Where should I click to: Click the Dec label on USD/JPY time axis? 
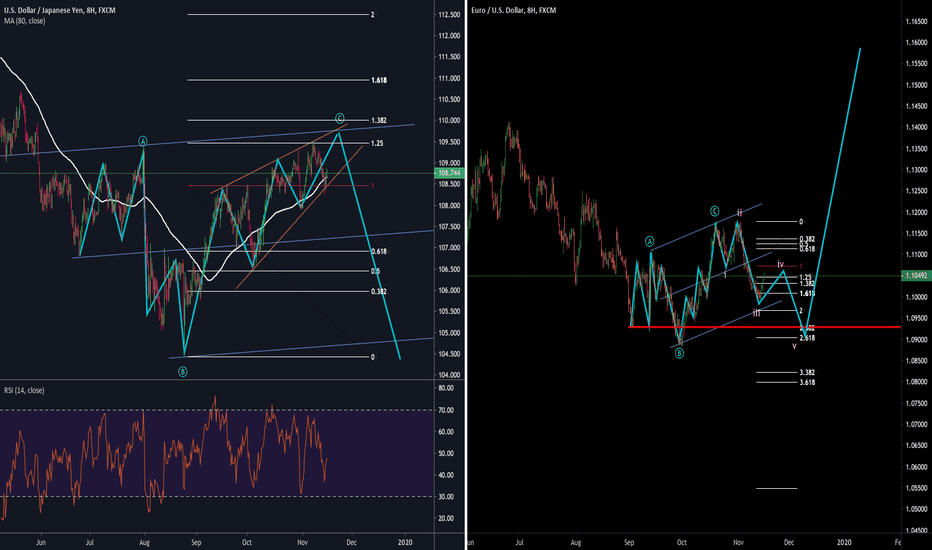coord(353,540)
